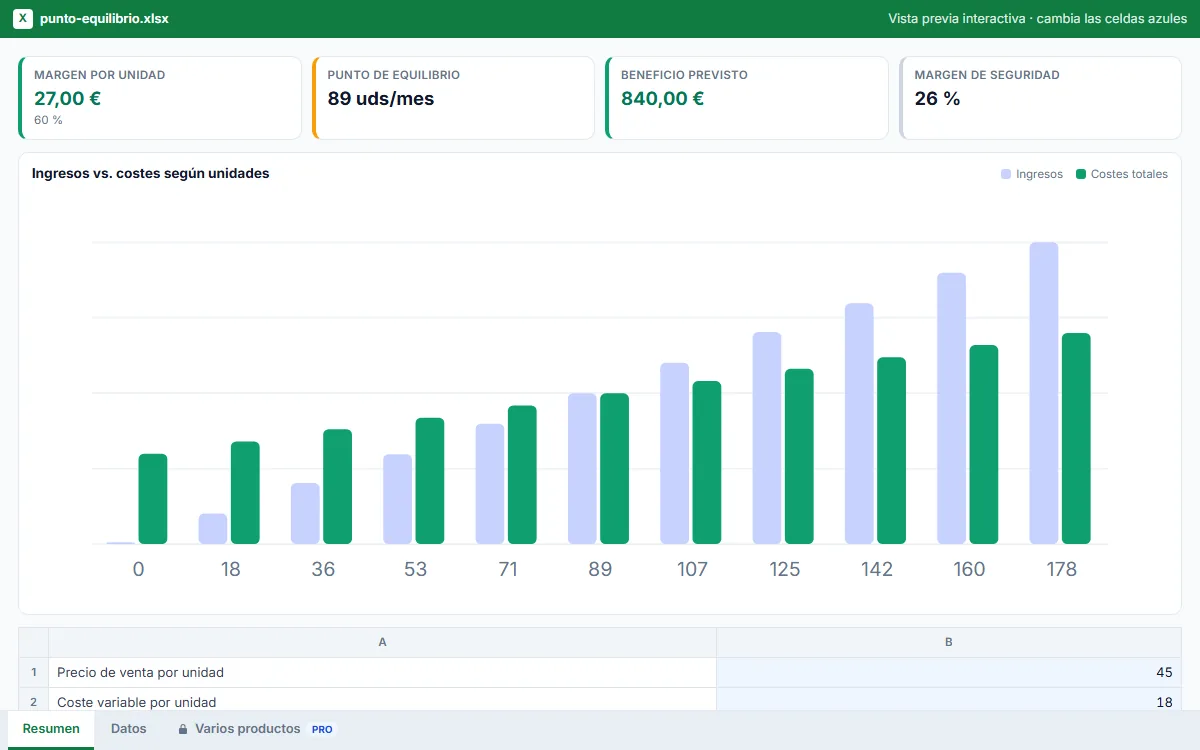Viewport: 1200px width, 750px height.
Task: Click the Ingresos bar at 89 units
Action: [582, 468]
